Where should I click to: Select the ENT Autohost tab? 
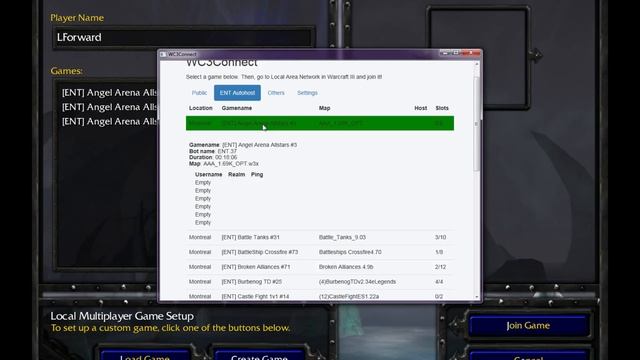coord(237,93)
